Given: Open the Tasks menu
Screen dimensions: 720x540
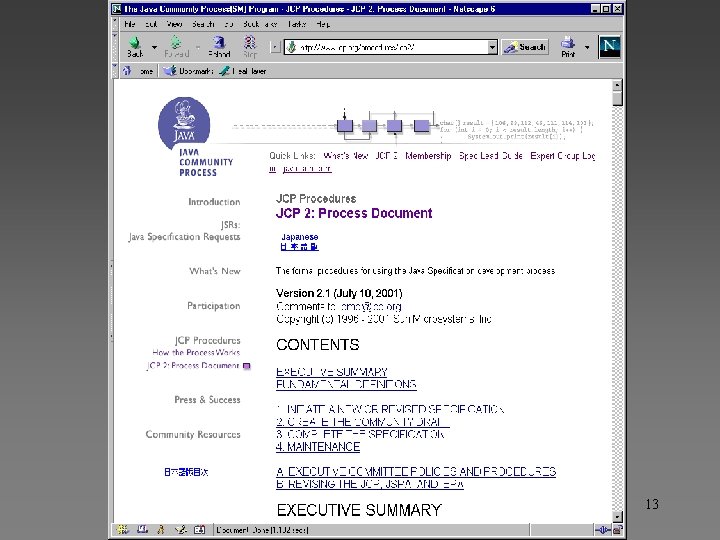Looking at the screenshot, I should pyautogui.click(x=297, y=24).
